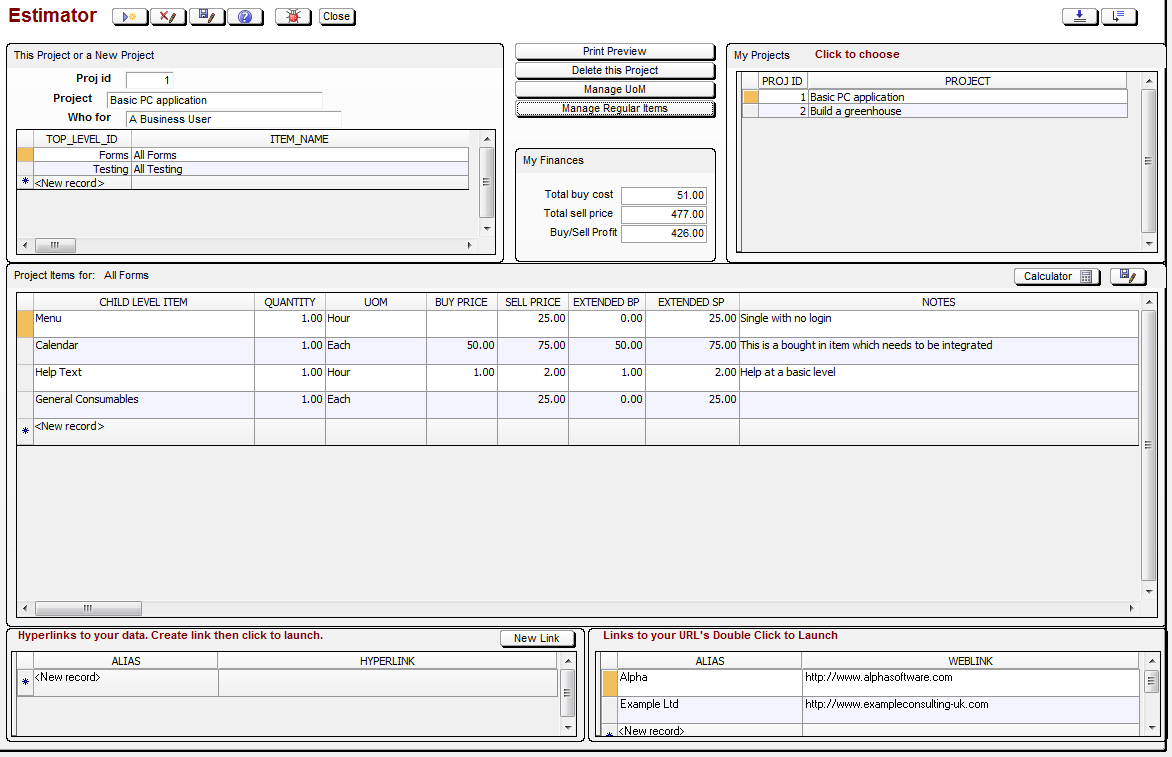1172x757 pixels.
Task: Click the Project Items horizontal scrollbar thumb
Action: pos(88,608)
